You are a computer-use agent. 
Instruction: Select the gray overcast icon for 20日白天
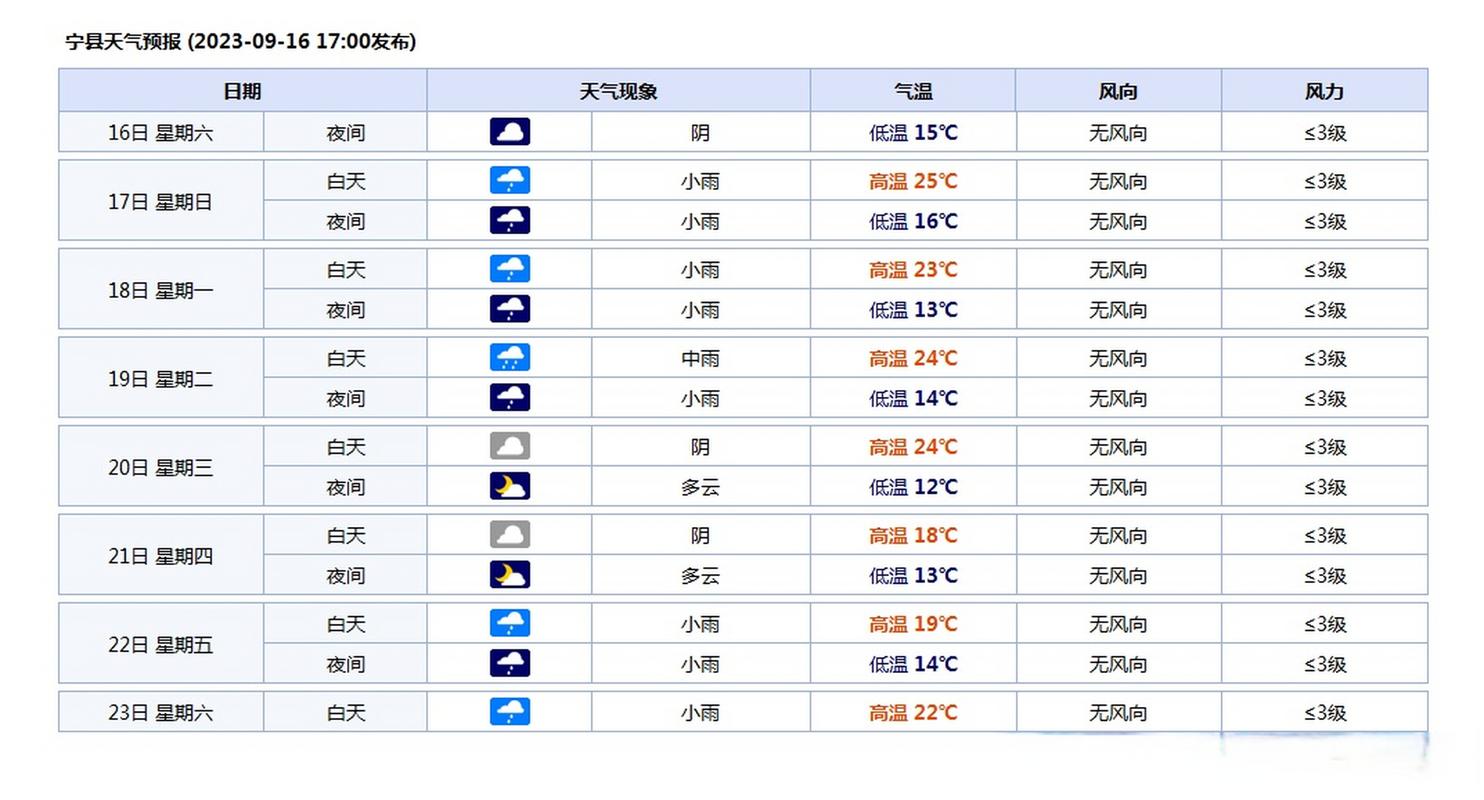[x=509, y=446]
